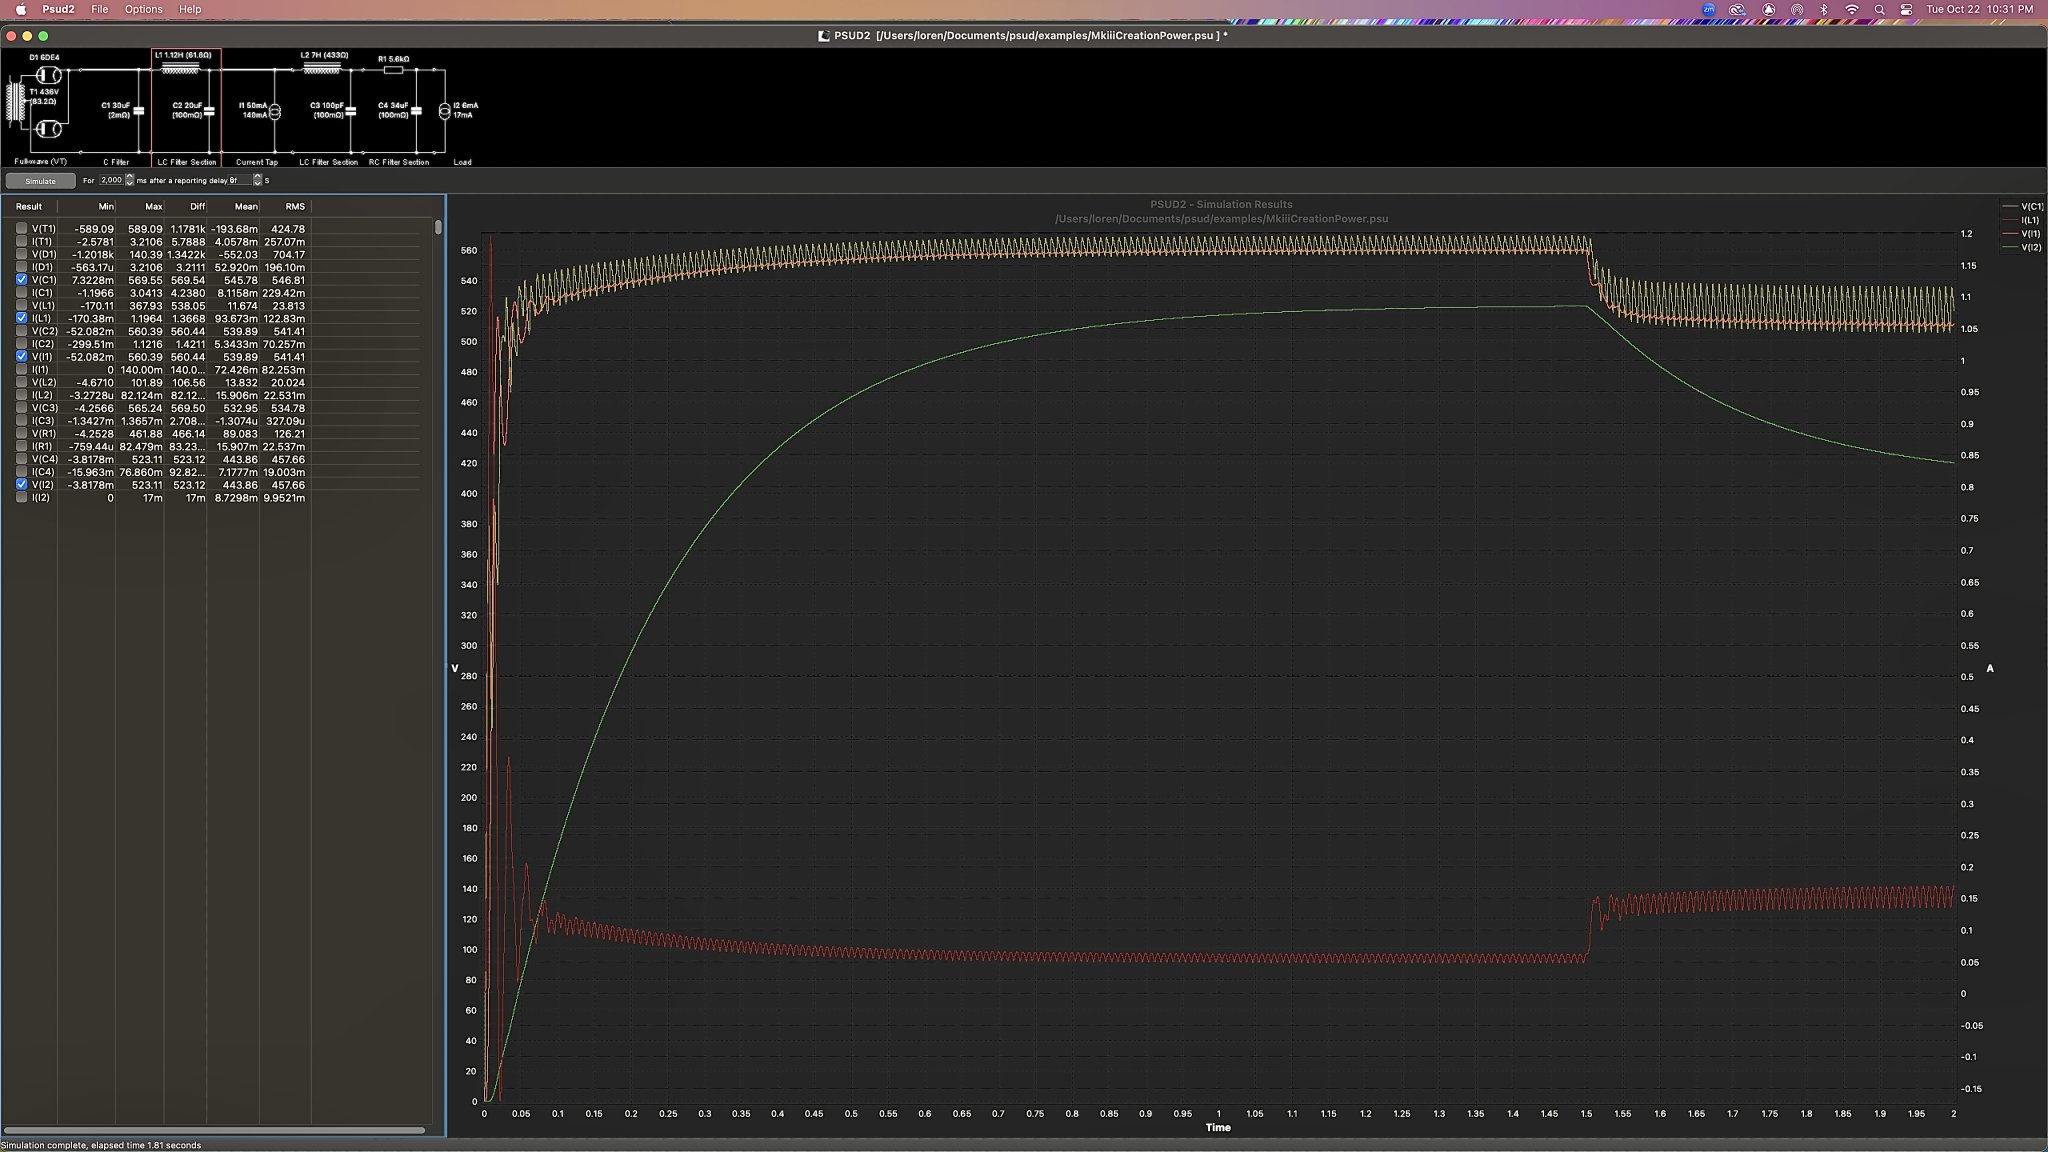Click the C2 20uF capacitor symbol
The height and width of the screenshot is (1152, 2048).
point(210,110)
